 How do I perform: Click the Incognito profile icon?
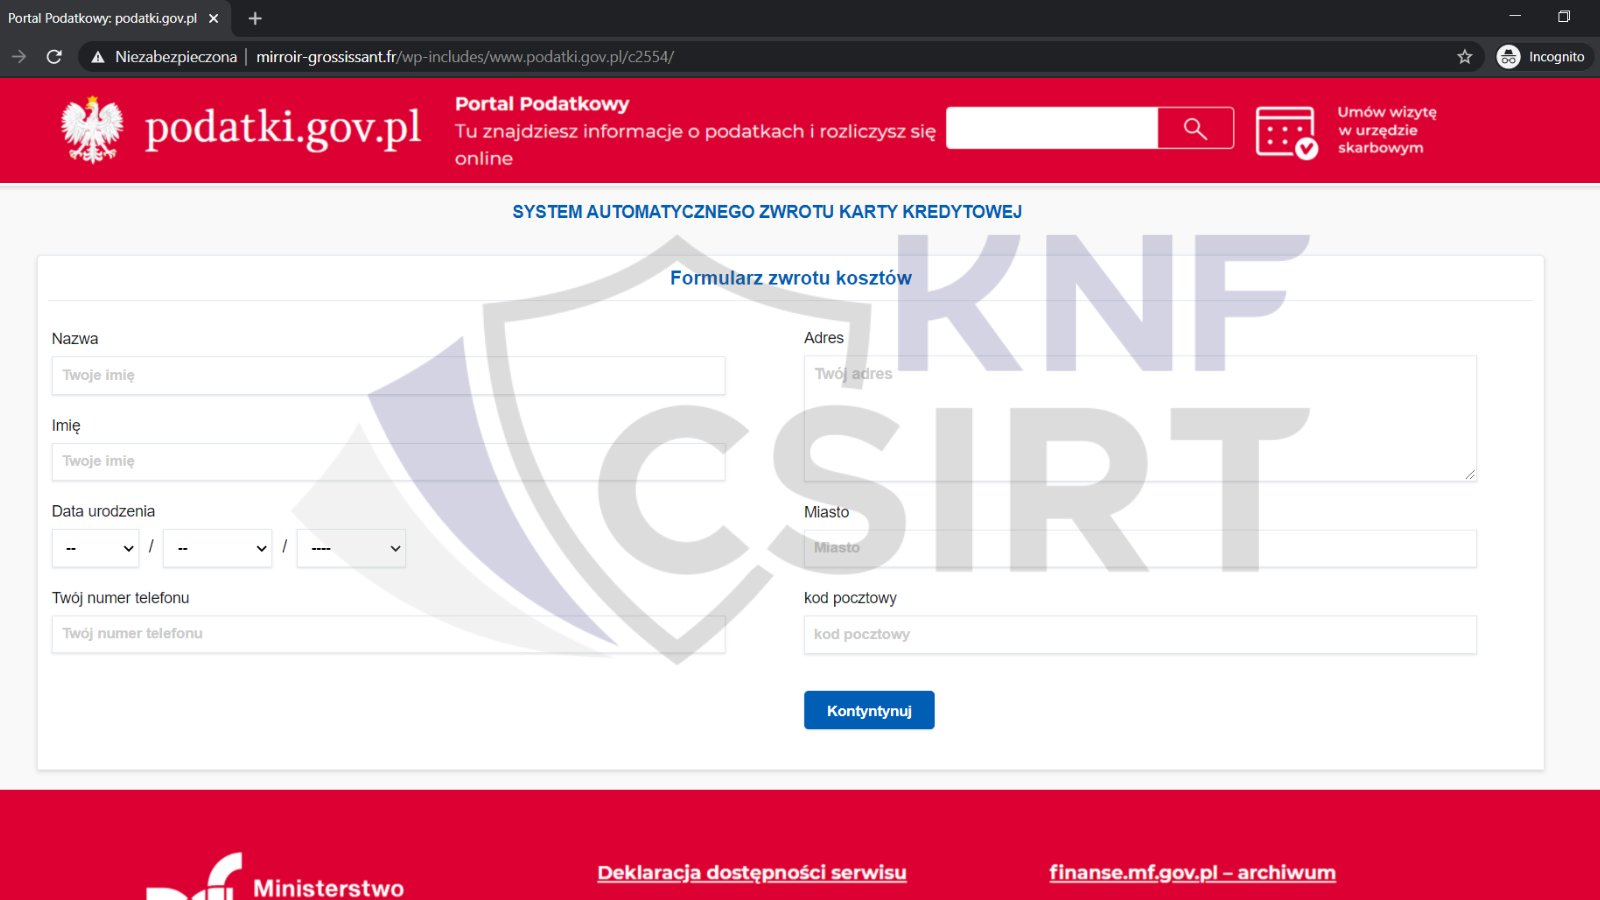1508,57
